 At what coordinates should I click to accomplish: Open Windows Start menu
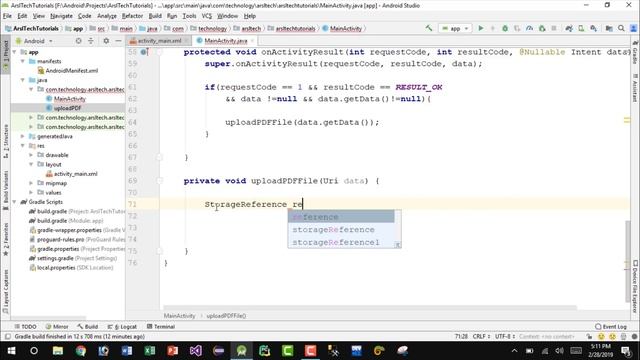click(x=11, y=351)
